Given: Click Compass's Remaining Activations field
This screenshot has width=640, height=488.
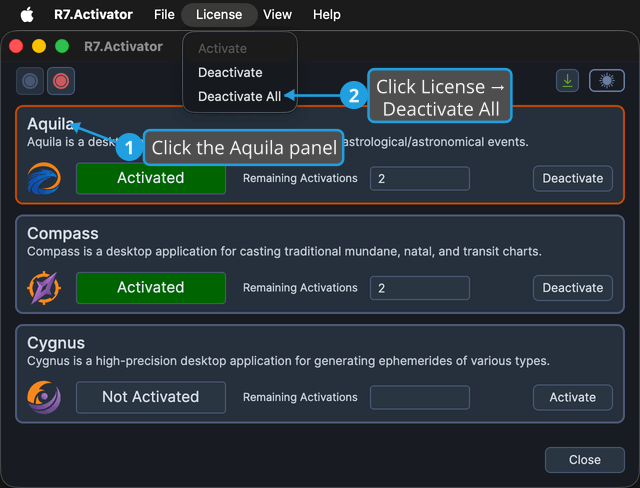Looking at the screenshot, I should pos(420,288).
